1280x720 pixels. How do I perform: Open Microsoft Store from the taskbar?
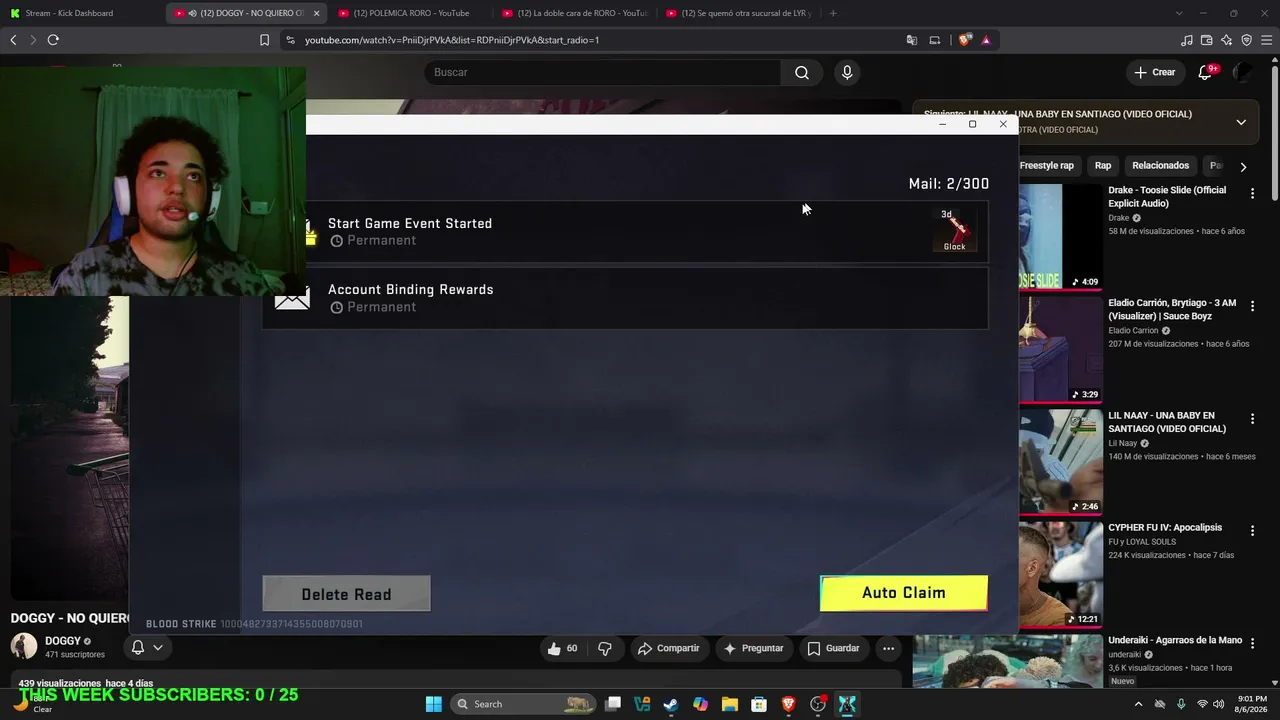(759, 704)
